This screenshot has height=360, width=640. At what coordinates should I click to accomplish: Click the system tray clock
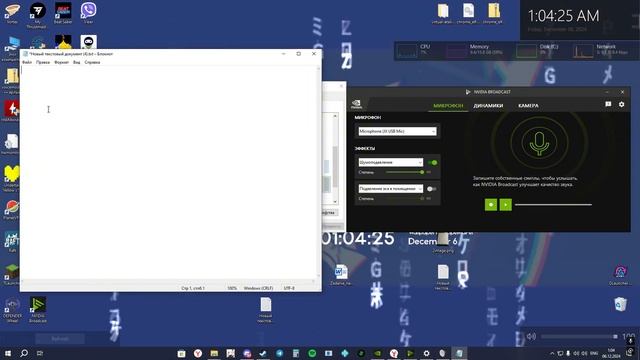point(611,353)
